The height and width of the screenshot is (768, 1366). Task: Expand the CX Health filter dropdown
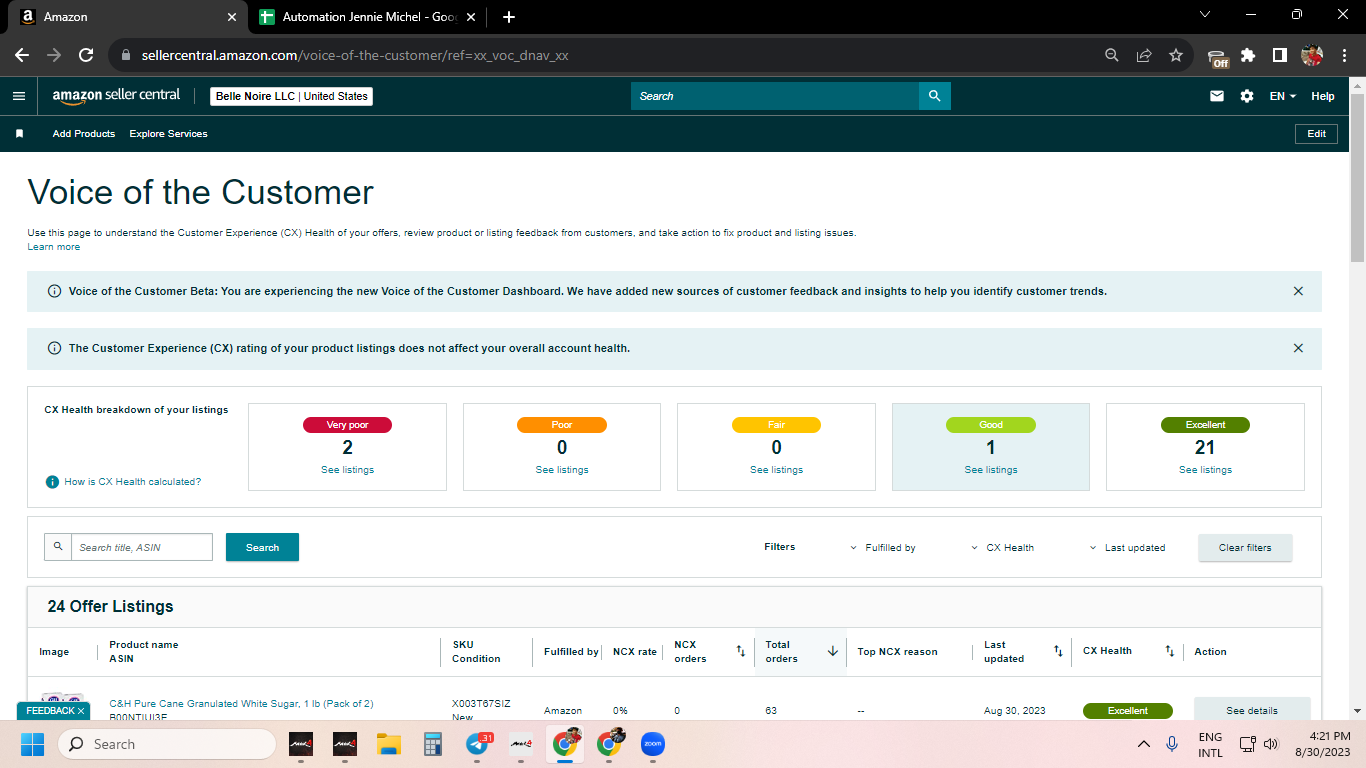tap(1003, 548)
